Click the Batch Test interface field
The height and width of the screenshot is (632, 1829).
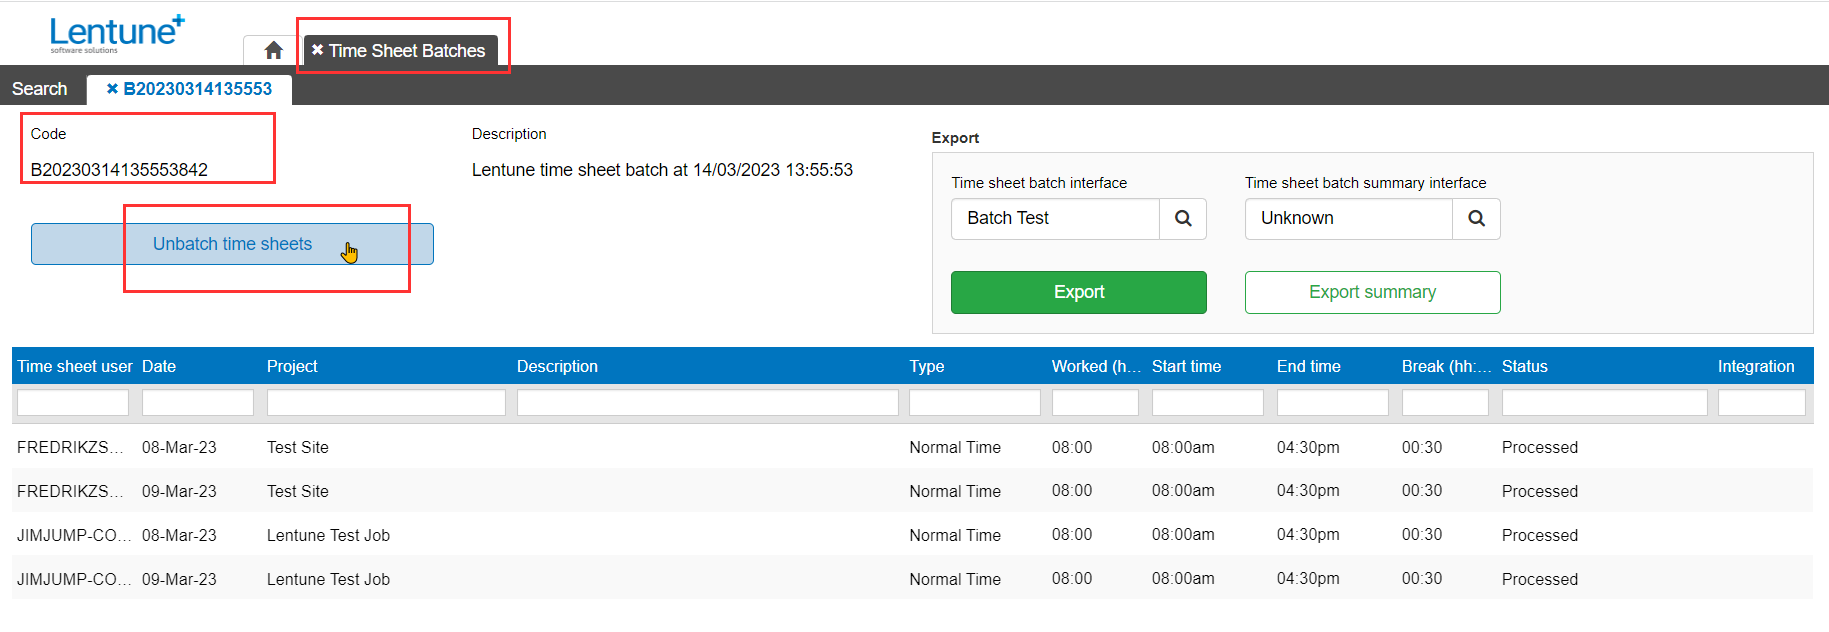[1055, 219]
